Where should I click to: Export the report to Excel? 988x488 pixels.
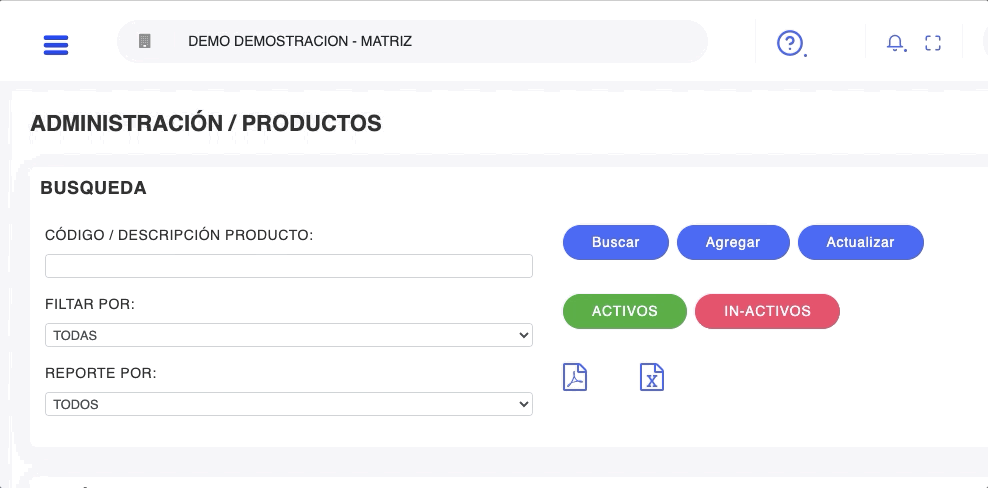[x=652, y=377]
